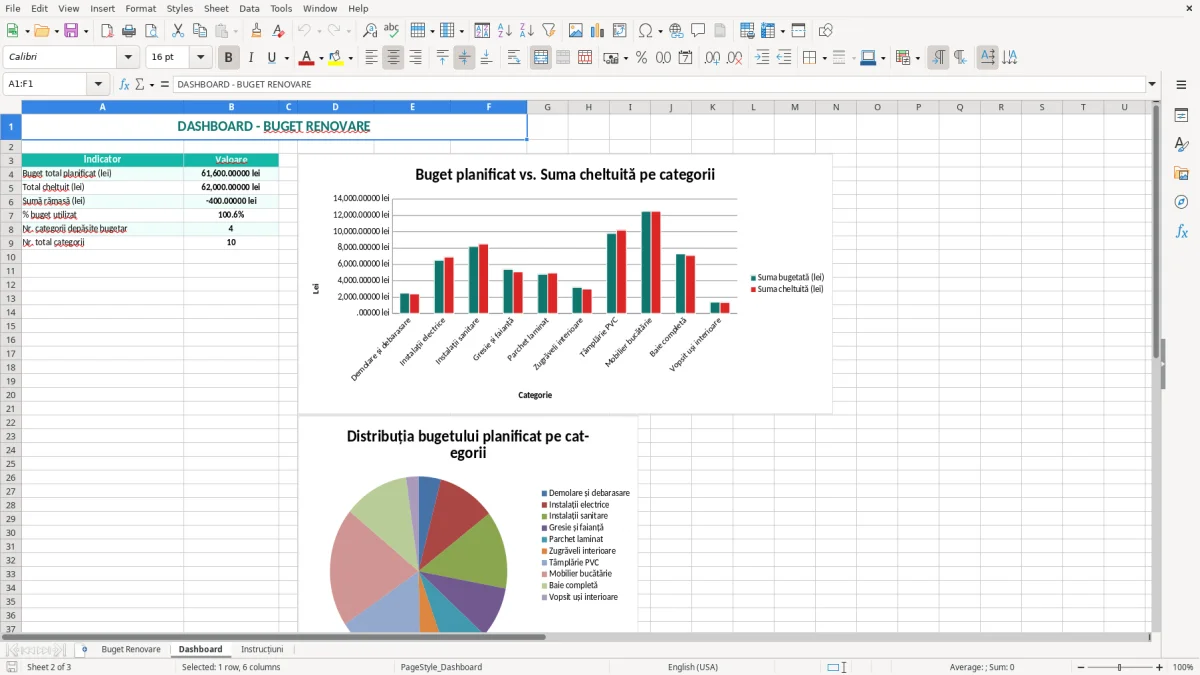This screenshot has height=675, width=1200.
Task: Click the Sort Descending icon
Action: coord(527,31)
